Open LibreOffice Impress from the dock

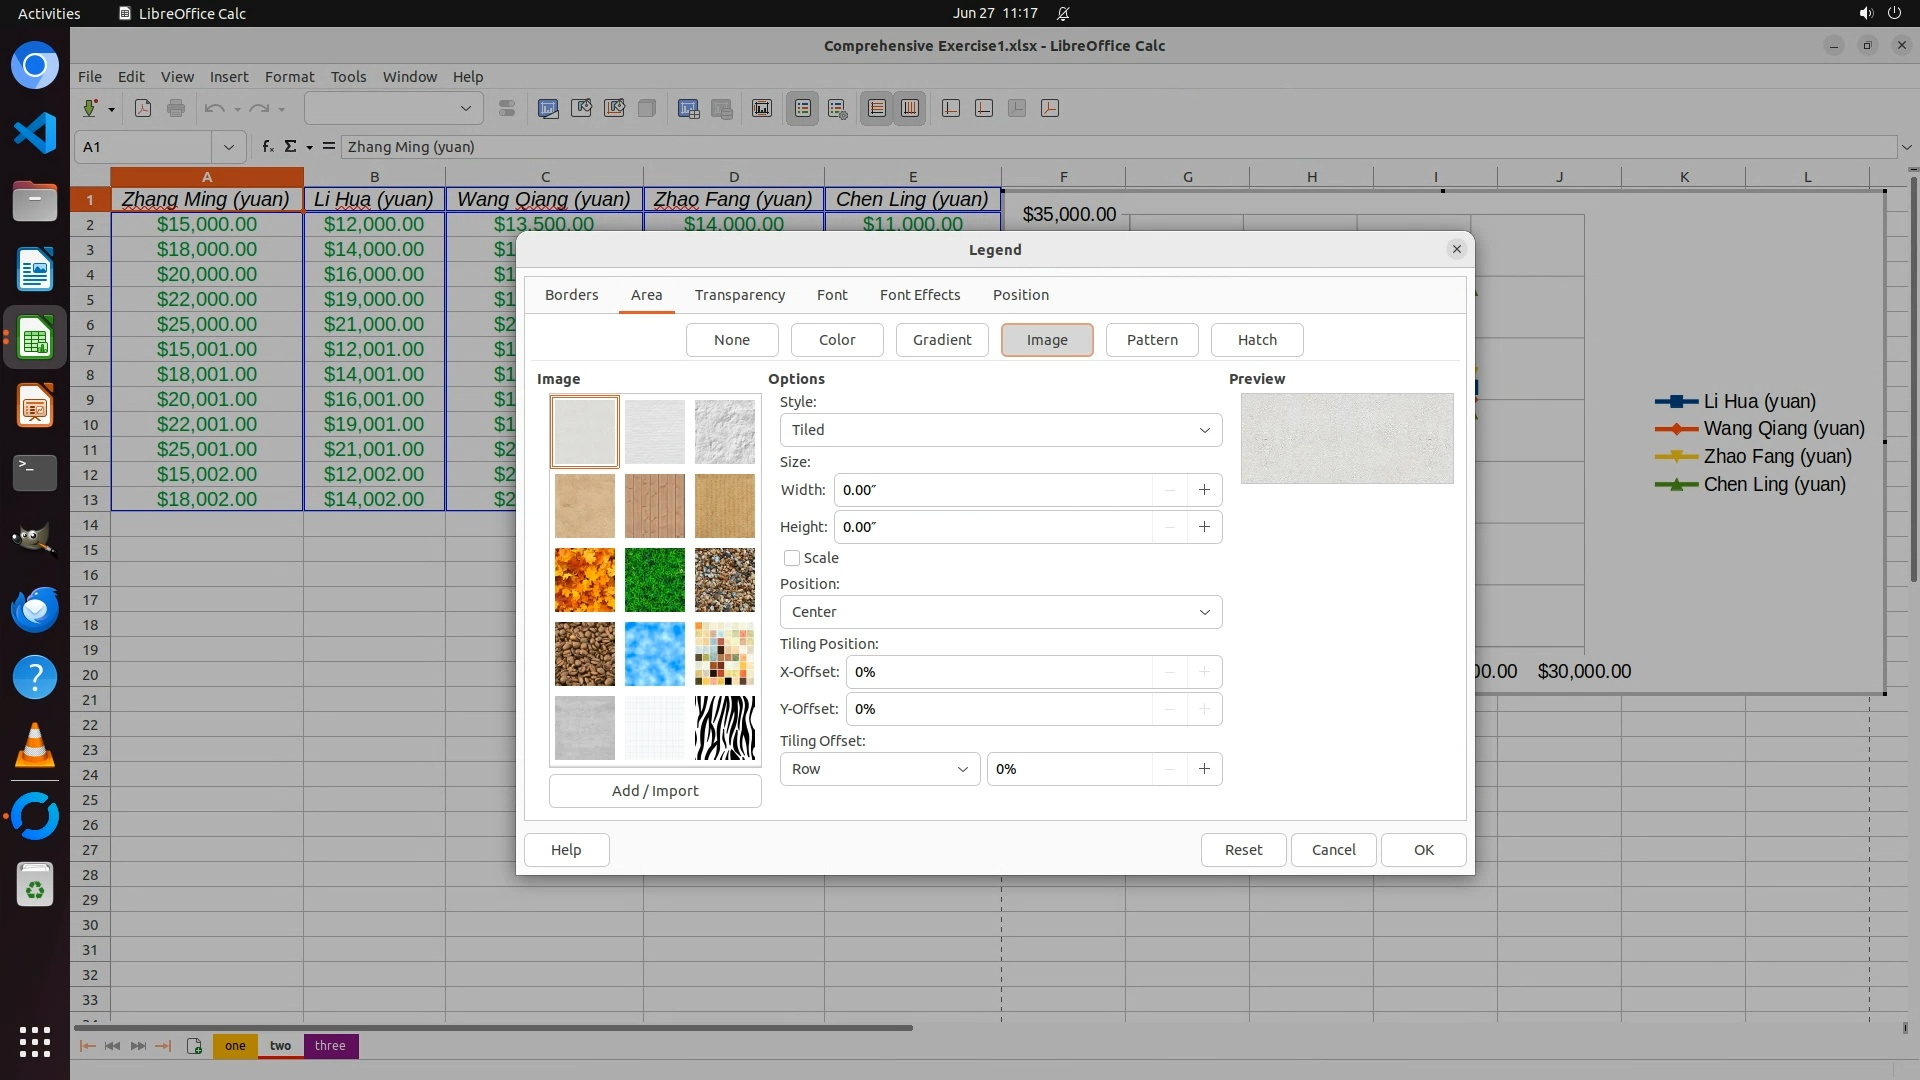[x=35, y=406]
